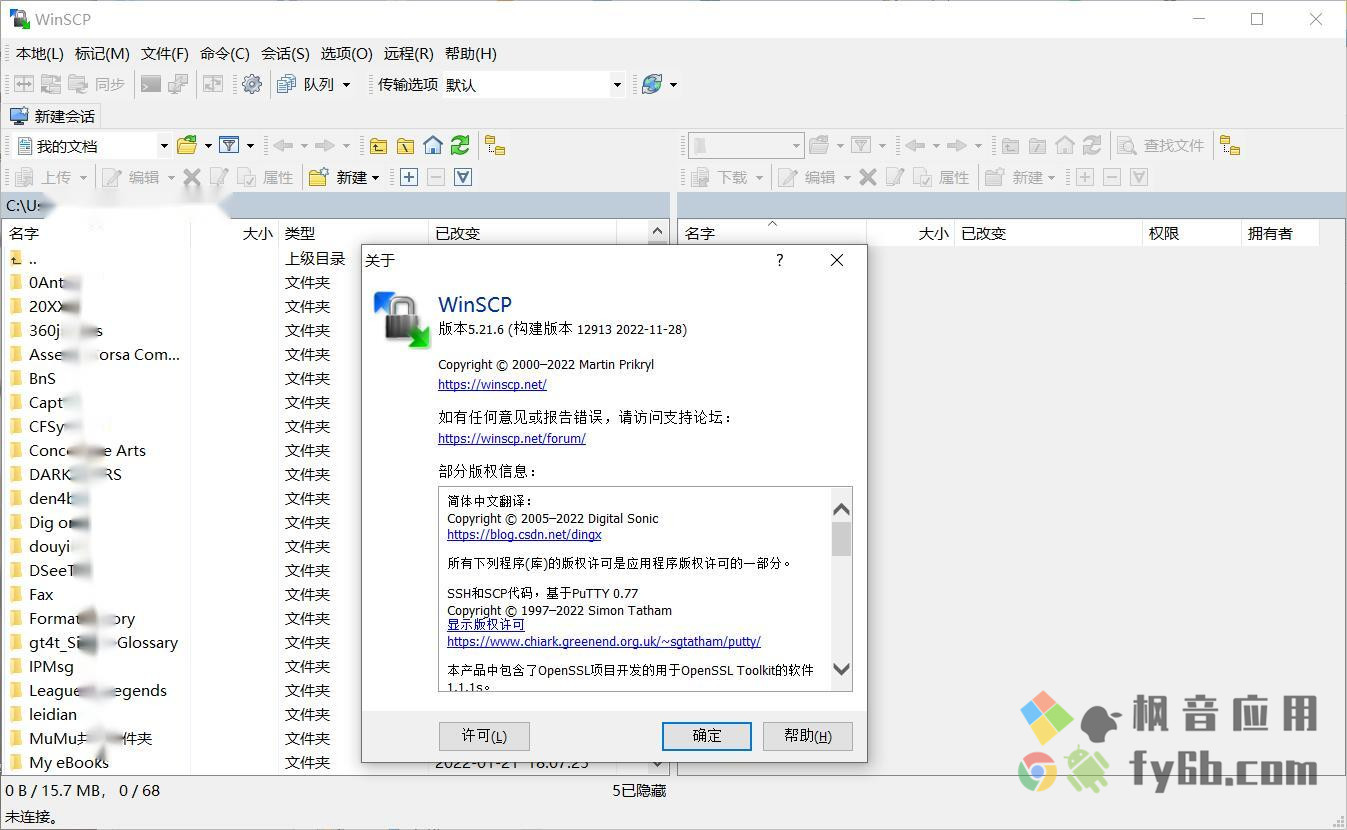Click the local Unselect files minus icon
1347x830 pixels.
436,177
